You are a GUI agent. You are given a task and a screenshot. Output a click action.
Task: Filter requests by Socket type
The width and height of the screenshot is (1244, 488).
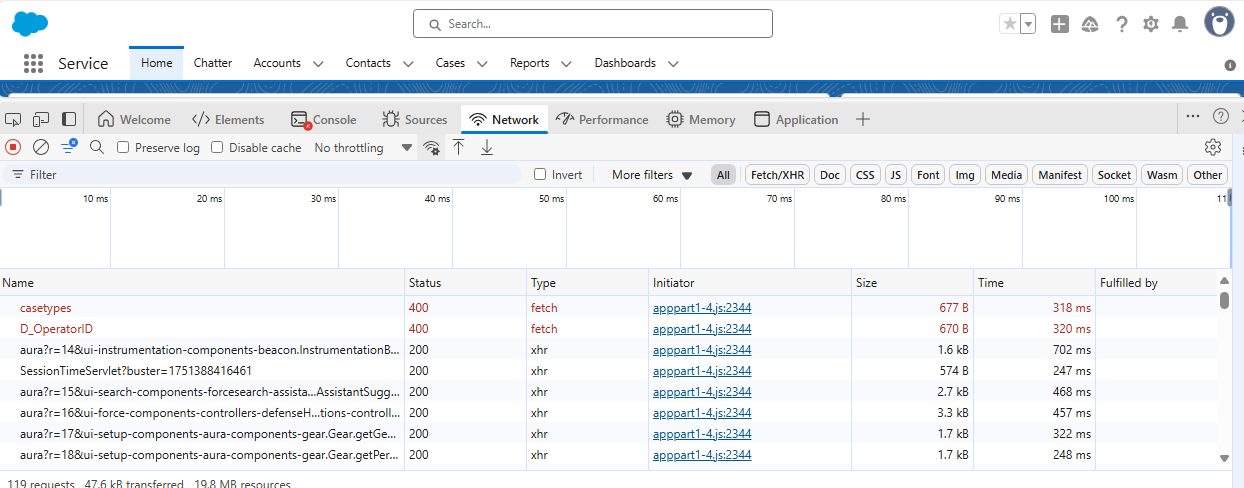tap(1114, 175)
